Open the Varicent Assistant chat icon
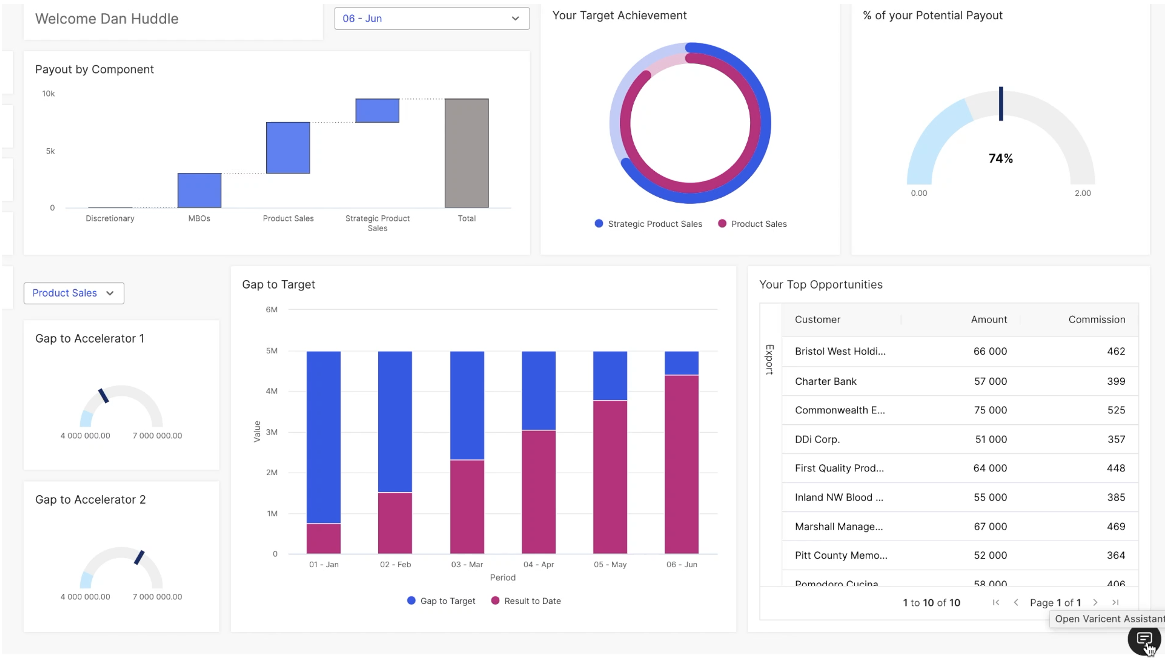Screen dimensions: 1172x660 click(1144, 640)
